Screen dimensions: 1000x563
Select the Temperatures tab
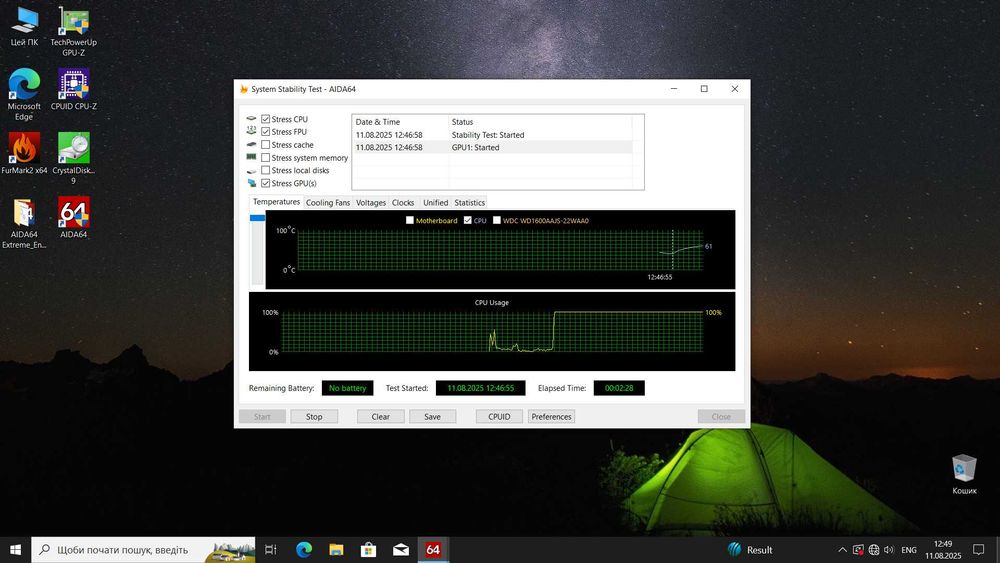(276, 202)
